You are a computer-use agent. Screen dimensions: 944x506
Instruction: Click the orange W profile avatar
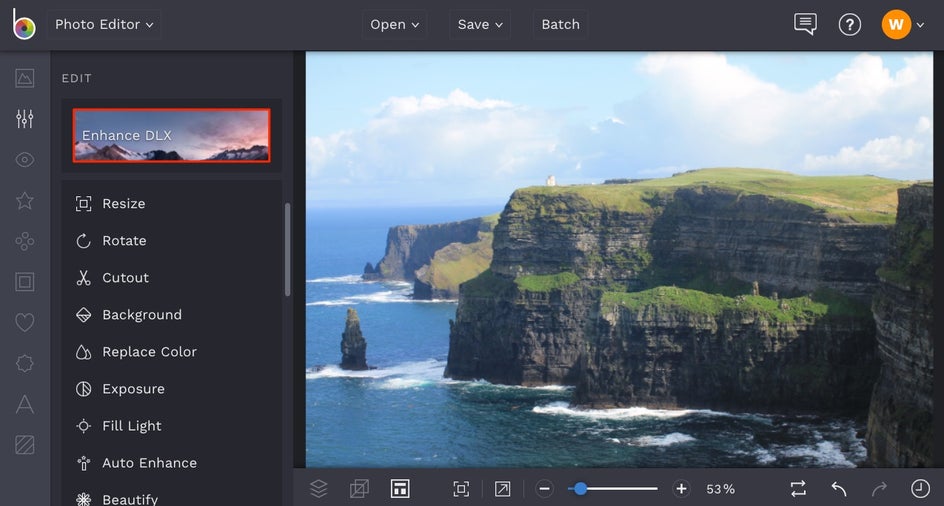(896, 25)
